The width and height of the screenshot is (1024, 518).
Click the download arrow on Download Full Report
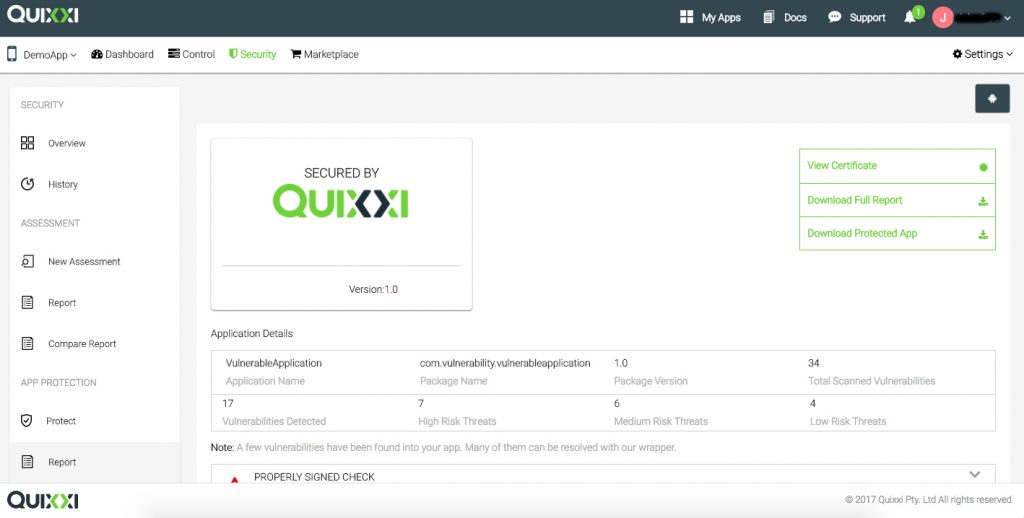pyautogui.click(x=983, y=201)
